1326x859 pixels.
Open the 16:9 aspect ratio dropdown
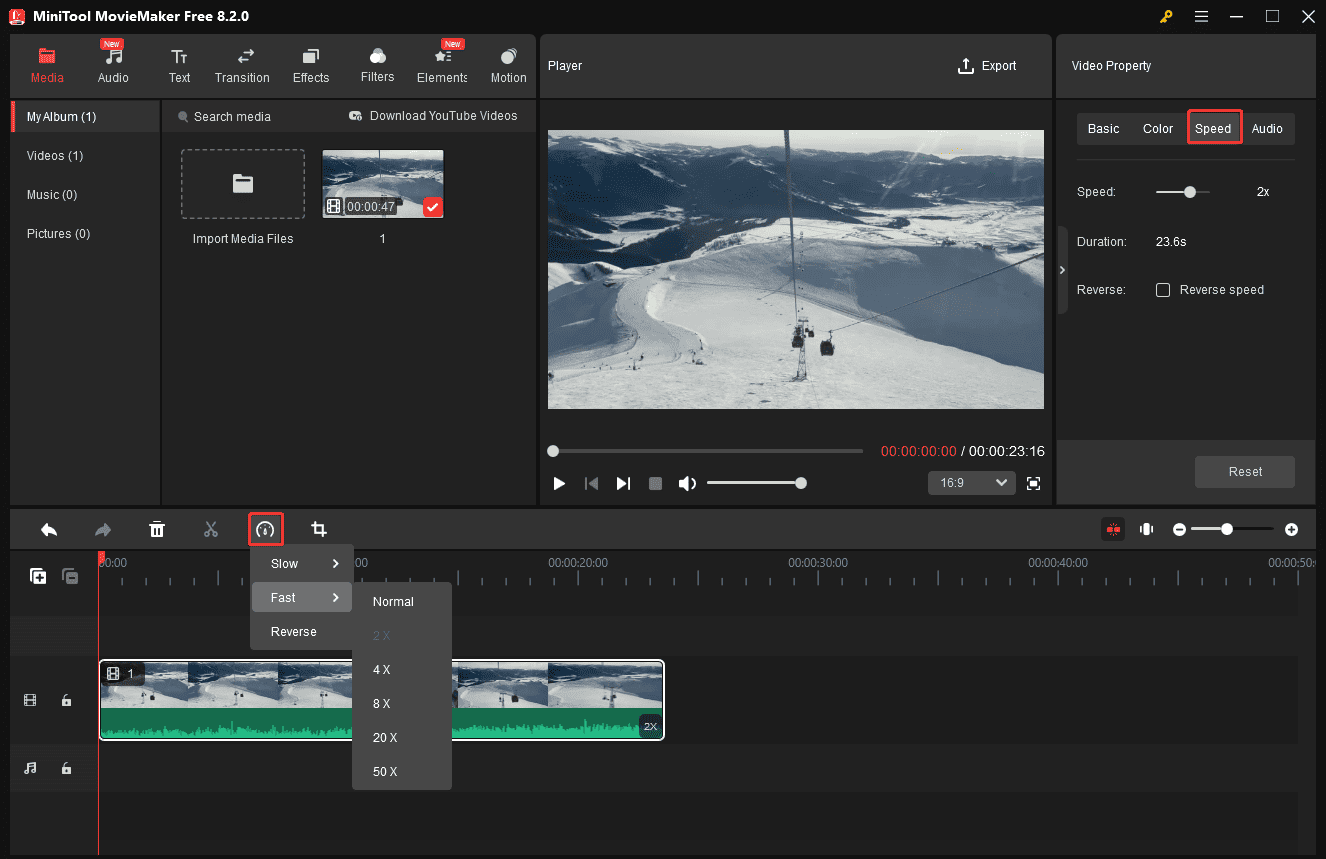[x=972, y=483]
